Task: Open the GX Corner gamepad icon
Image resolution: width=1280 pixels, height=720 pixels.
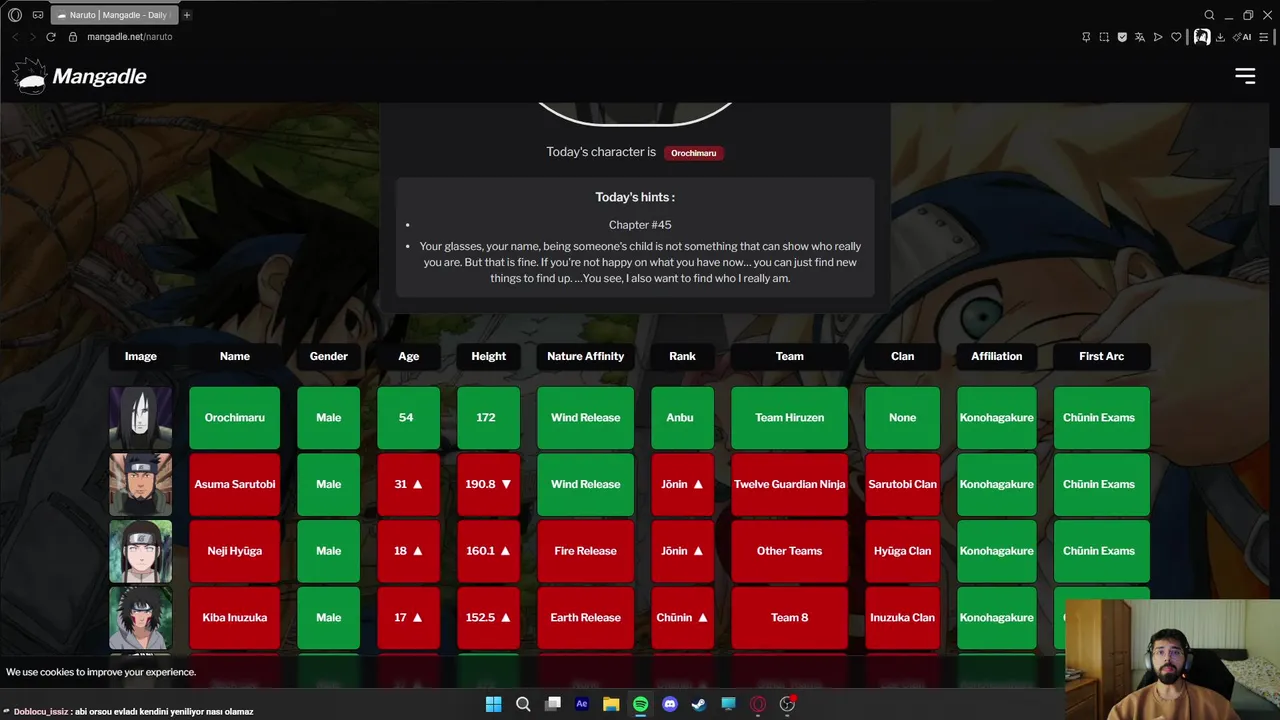Action: click(38, 15)
